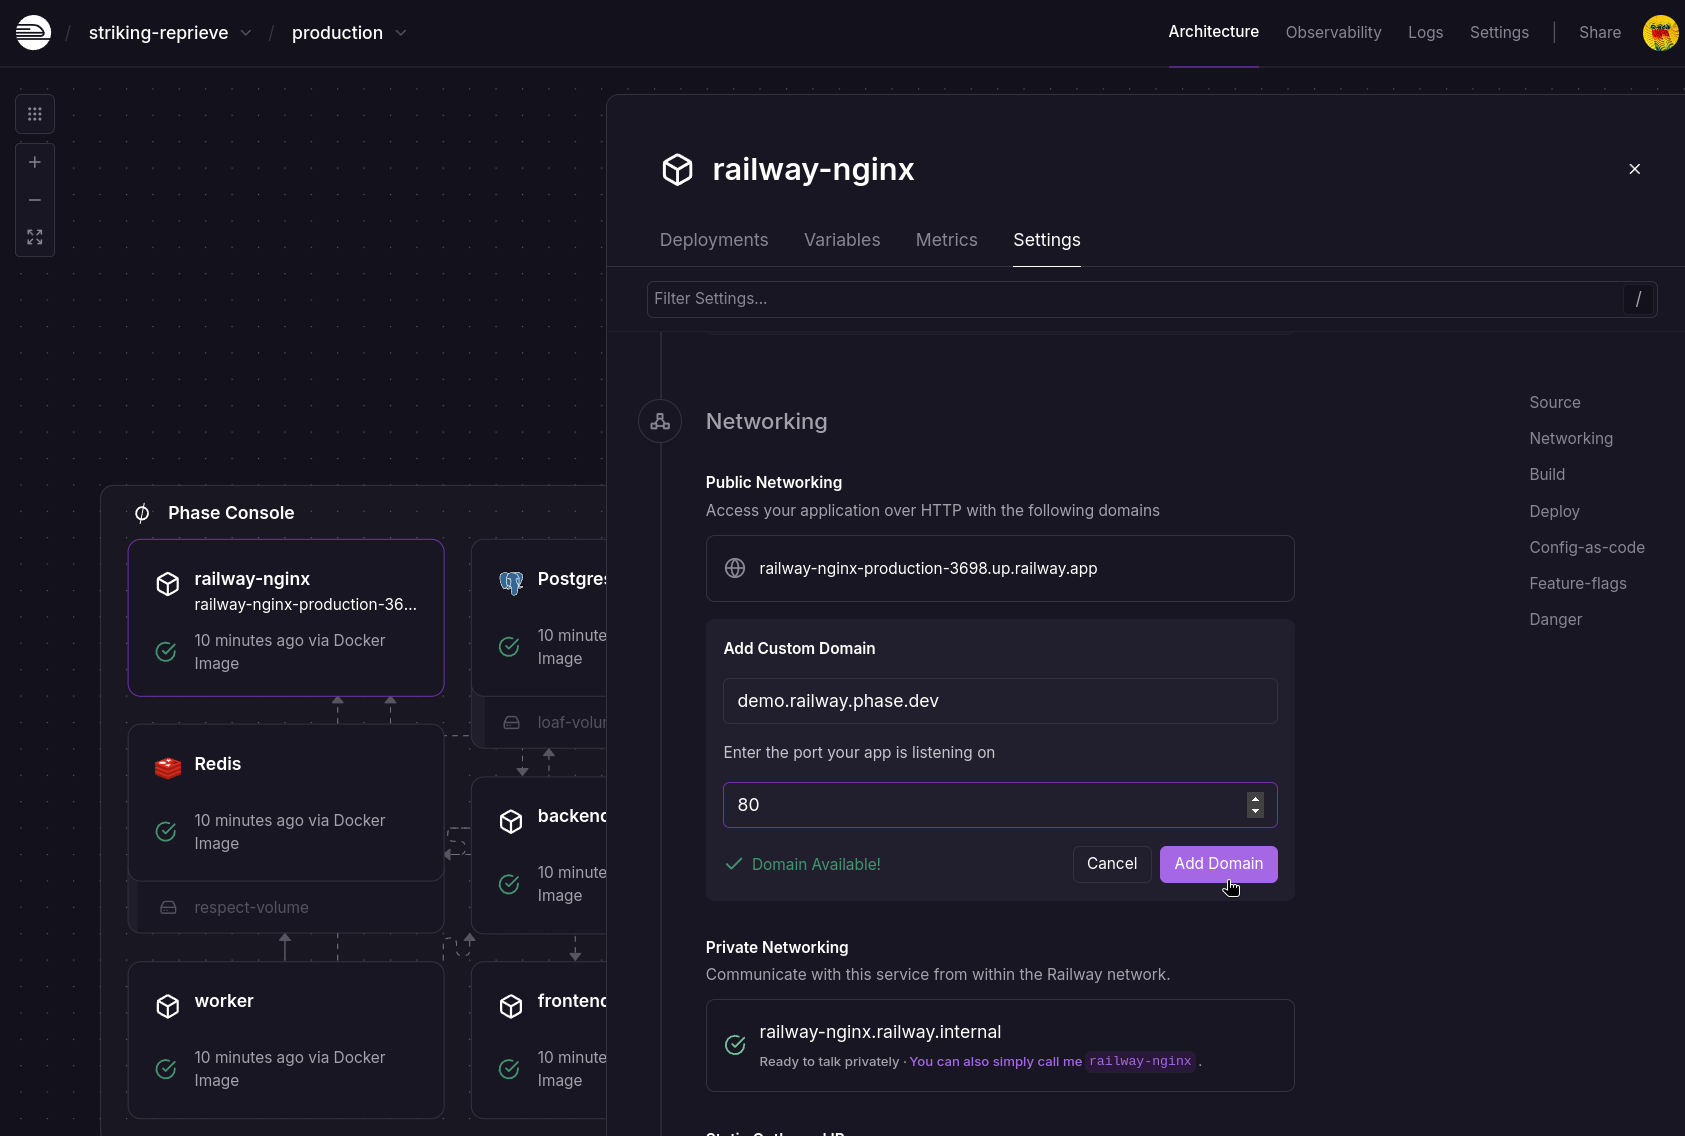Zoom out on the canvas with minus icon
The image size is (1685, 1136).
[x=35, y=200]
